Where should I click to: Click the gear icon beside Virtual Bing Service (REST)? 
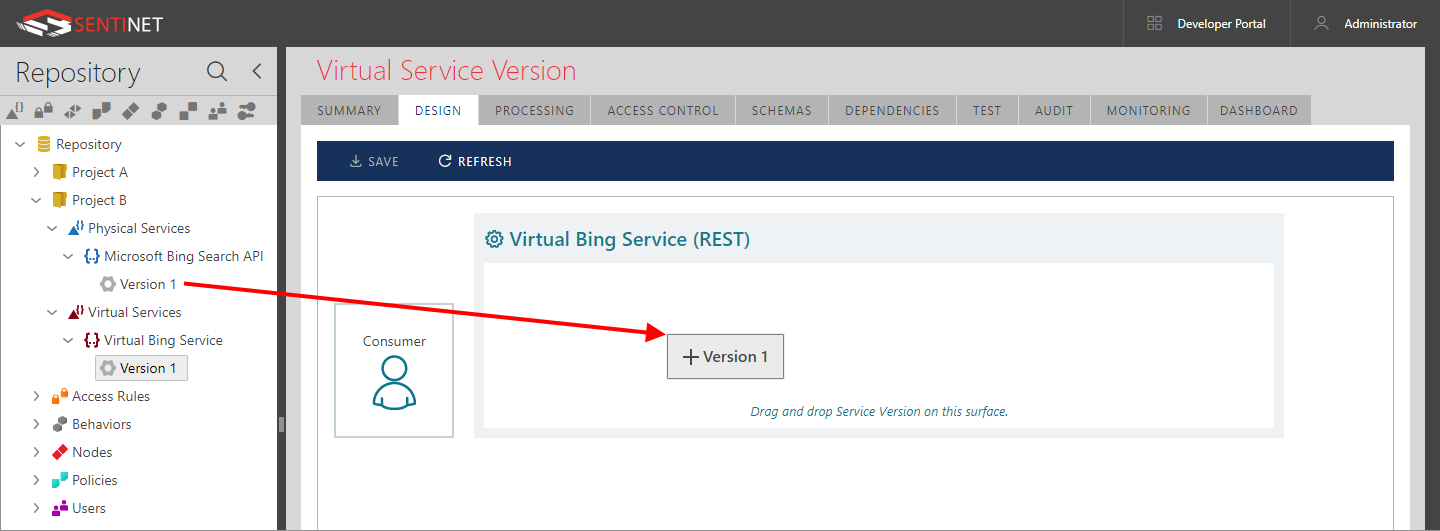click(494, 239)
